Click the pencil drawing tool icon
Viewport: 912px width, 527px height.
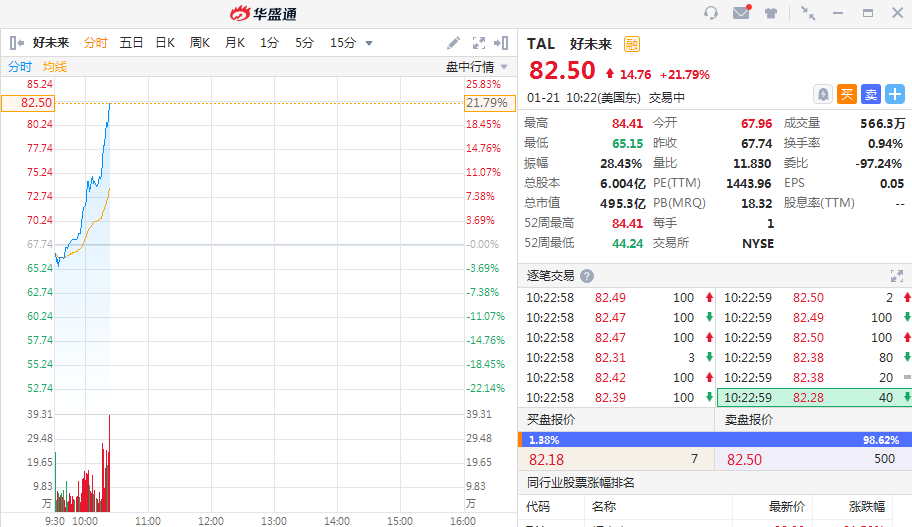(x=453, y=43)
